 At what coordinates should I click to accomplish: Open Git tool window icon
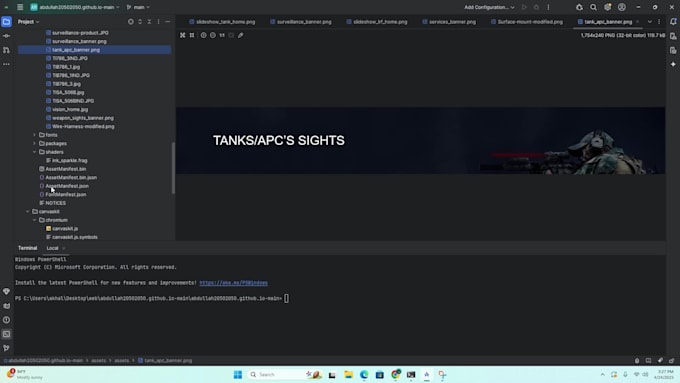click(x=7, y=348)
